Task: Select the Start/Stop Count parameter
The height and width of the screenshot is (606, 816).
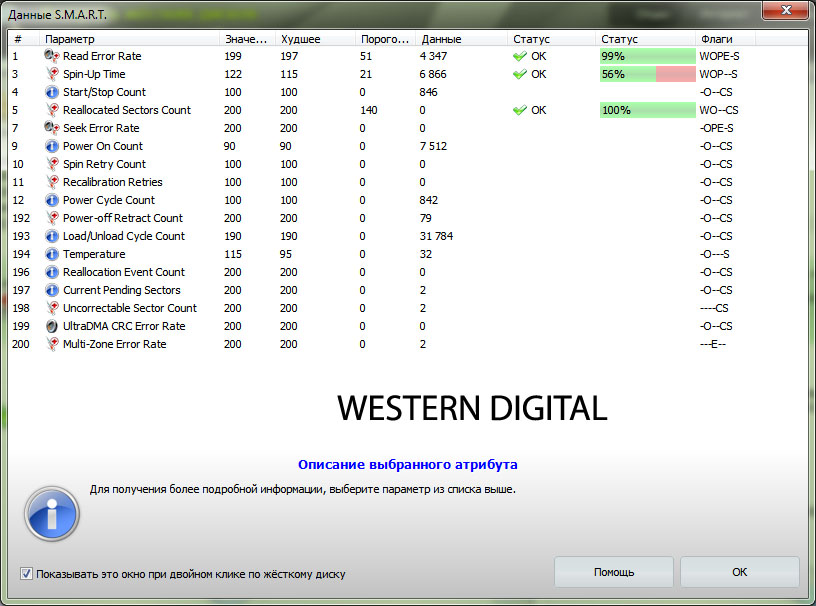Action: point(104,92)
